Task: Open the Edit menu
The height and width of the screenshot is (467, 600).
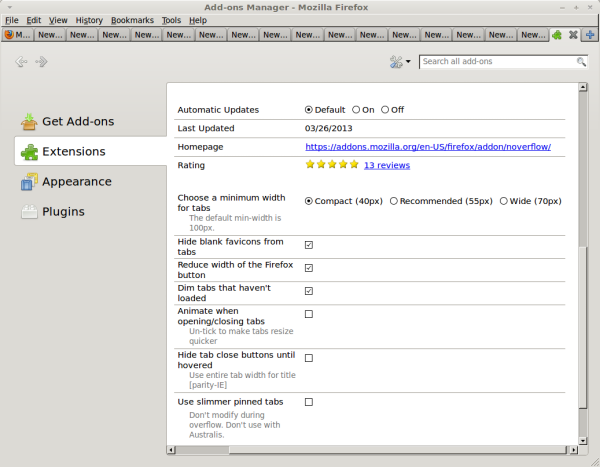Action: [x=33, y=20]
